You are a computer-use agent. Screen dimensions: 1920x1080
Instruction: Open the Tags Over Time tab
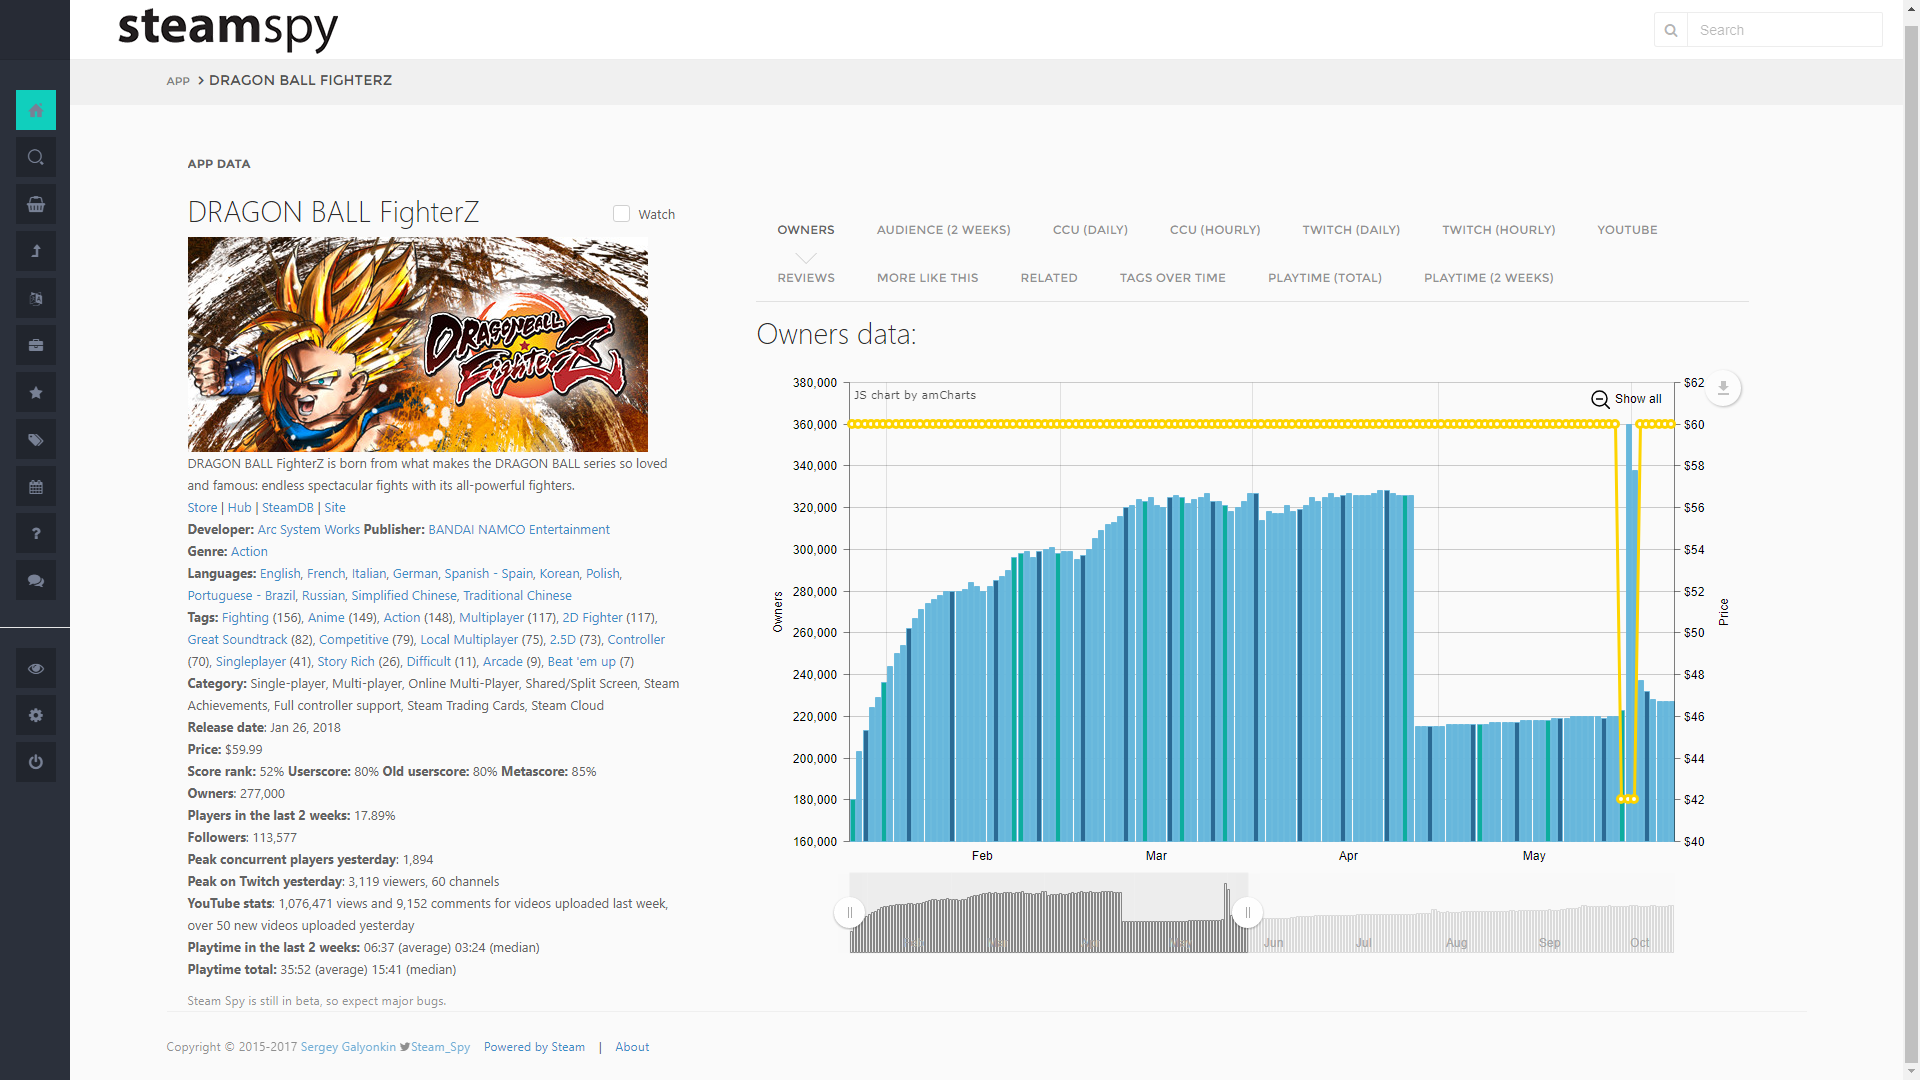pyautogui.click(x=1172, y=278)
